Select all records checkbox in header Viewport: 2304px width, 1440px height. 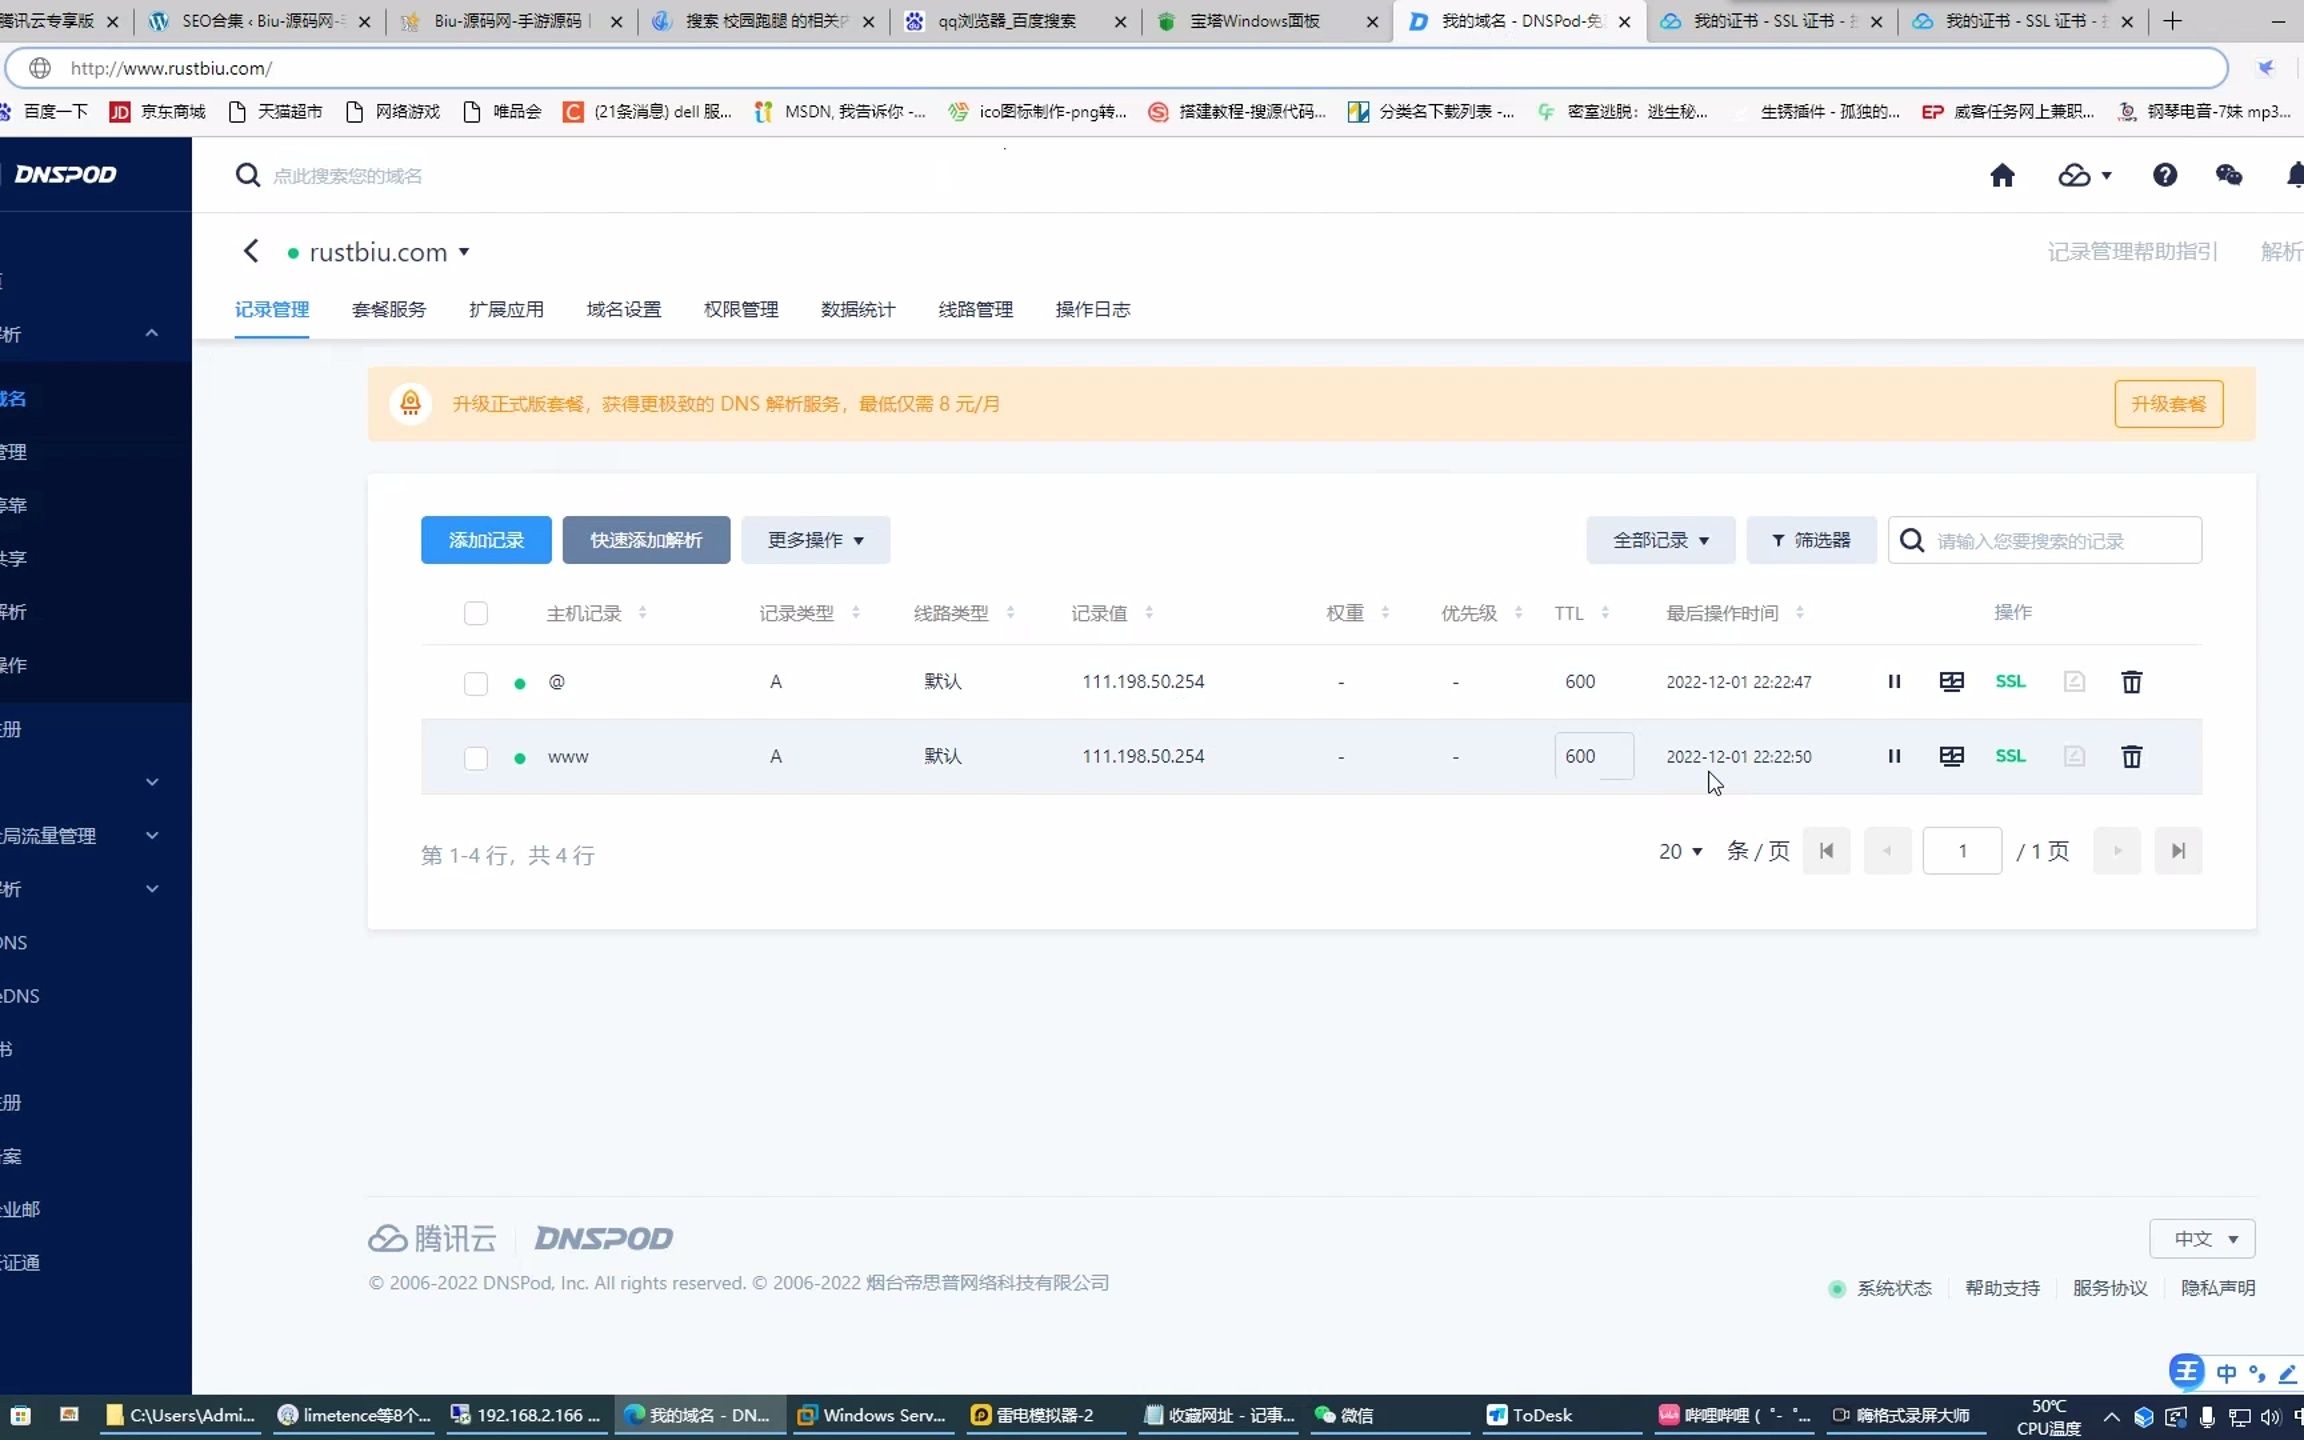click(x=476, y=614)
